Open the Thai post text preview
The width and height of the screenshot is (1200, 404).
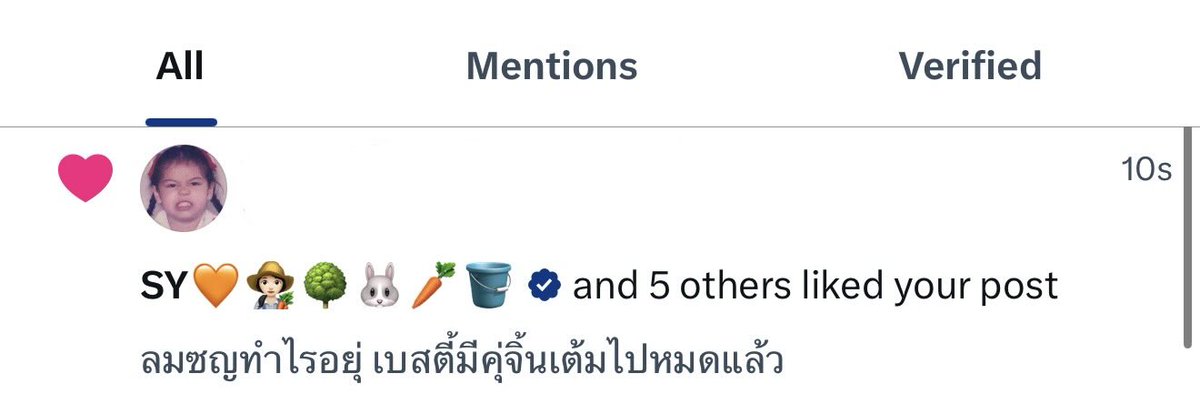point(462,358)
